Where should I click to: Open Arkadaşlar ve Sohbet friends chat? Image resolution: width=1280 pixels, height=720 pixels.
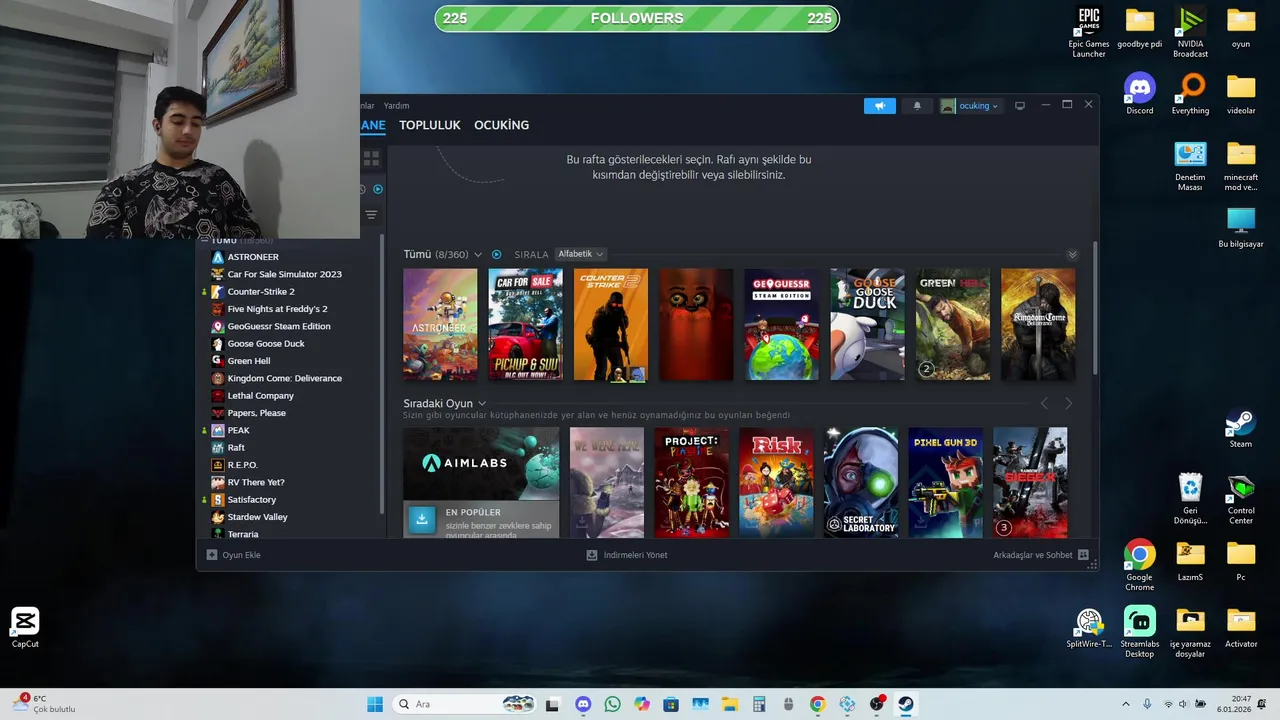(1041, 555)
